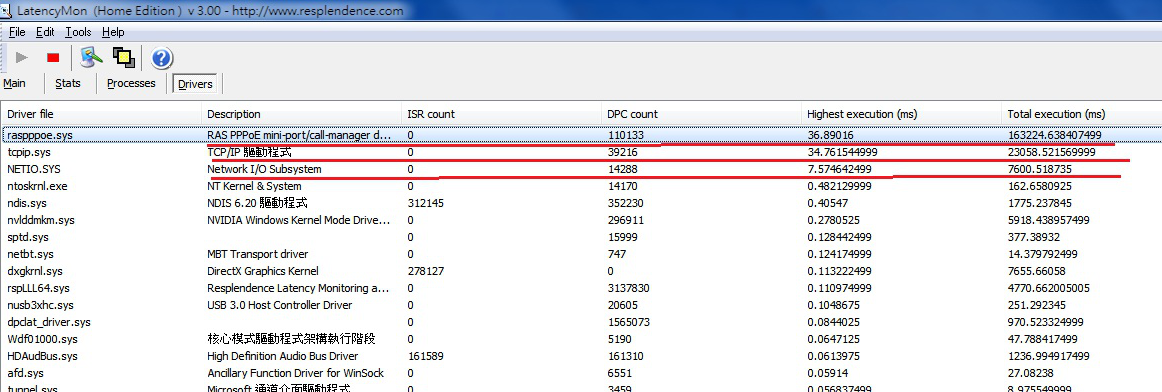Sort by Highest execution (ms) column

901,114
